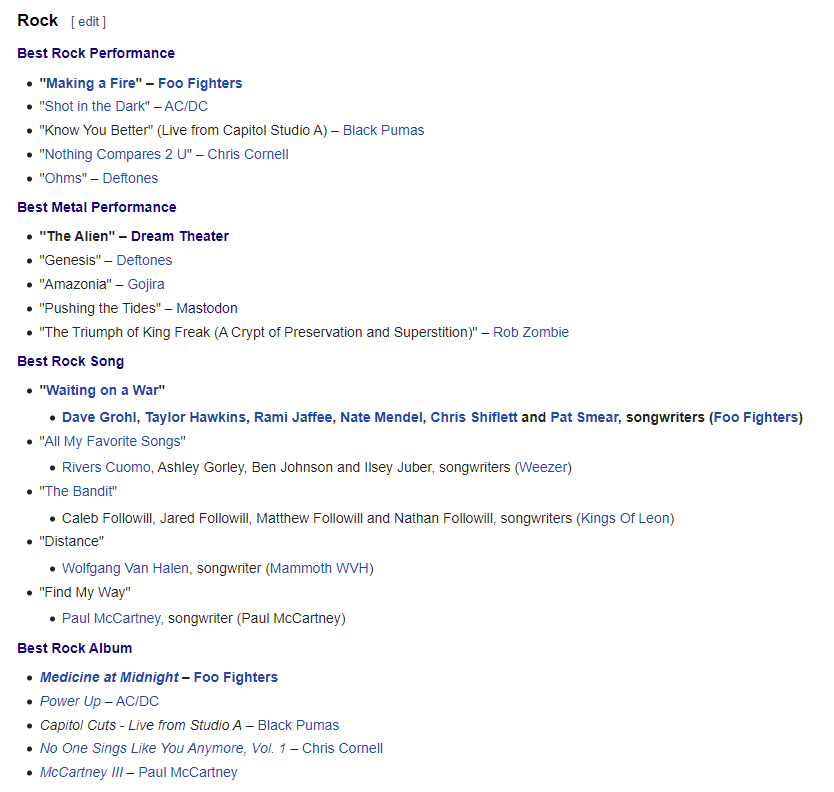Image resolution: width=834 pixels, height=792 pixels.
Task: Open Paul McCartney link beside McCartney III
Action: pos(188,772)
